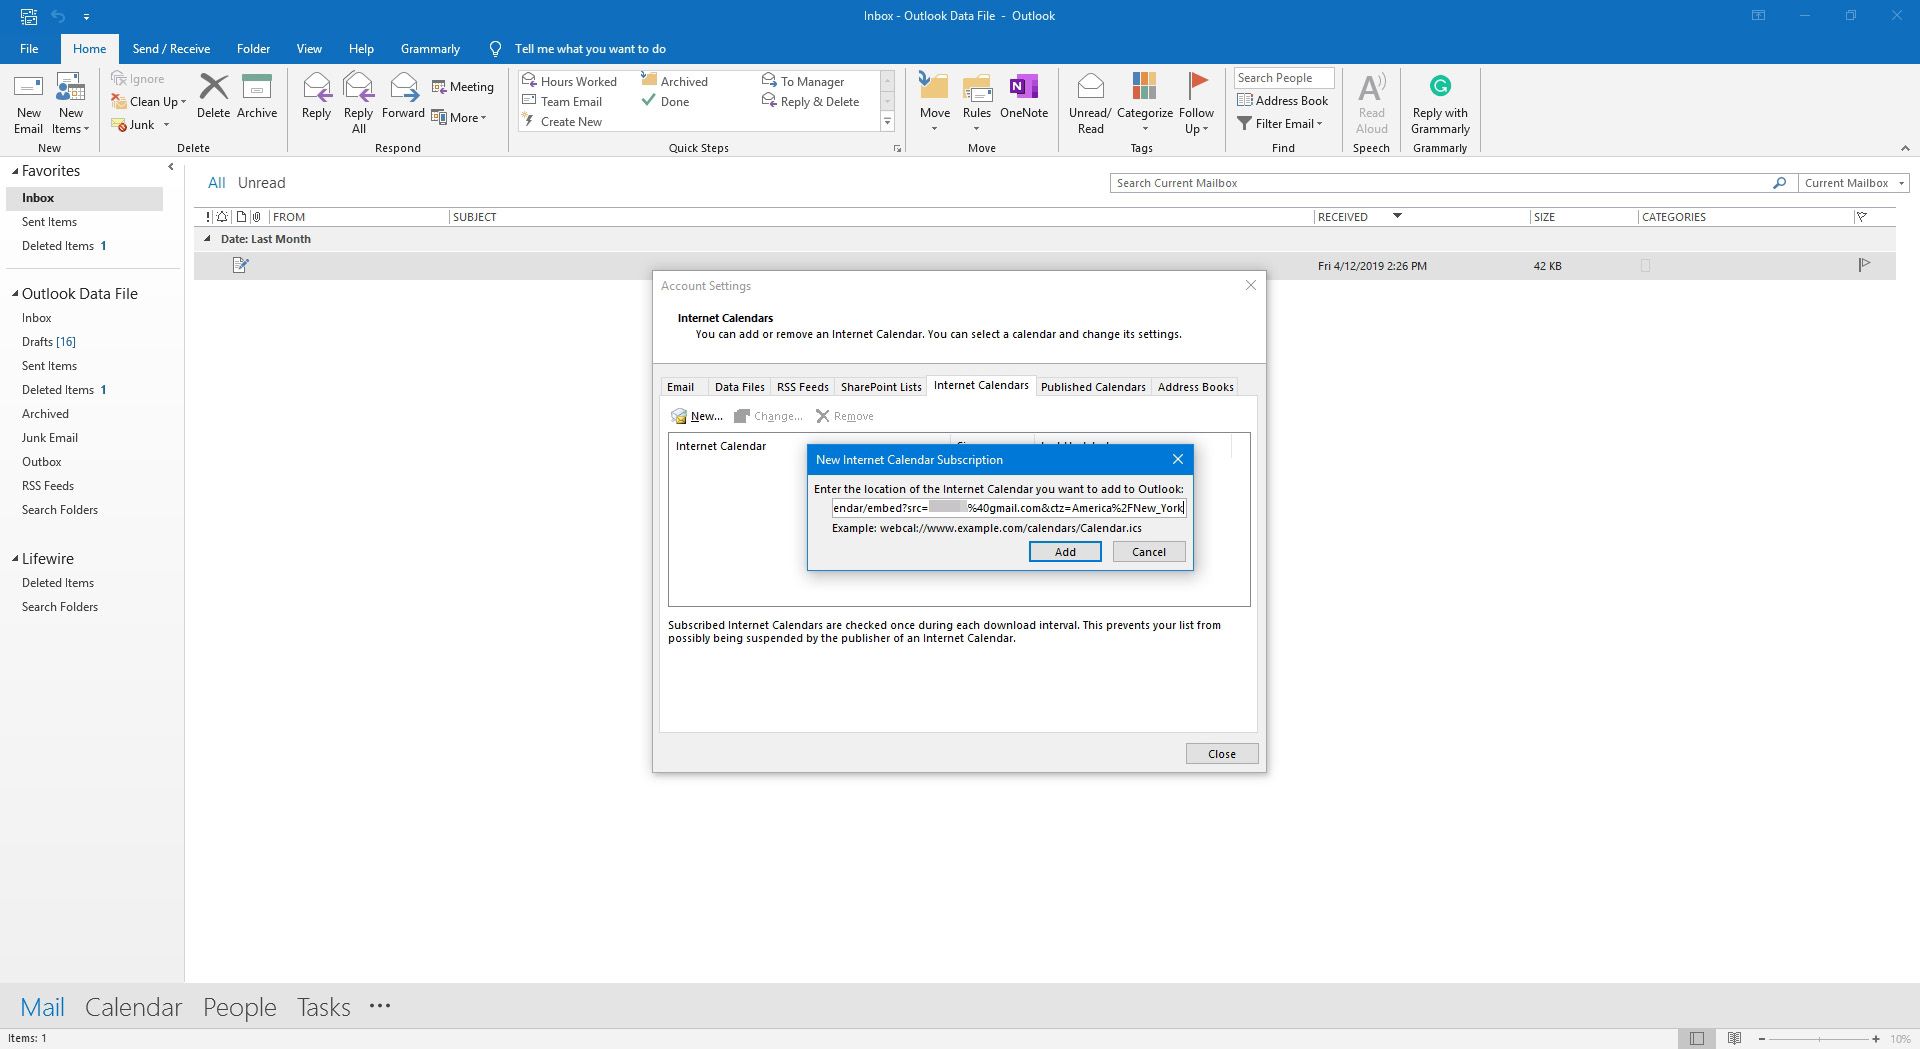Show Unread messages filter
This screenshot has width=1920, height=1049.
(x=261, y=183)
